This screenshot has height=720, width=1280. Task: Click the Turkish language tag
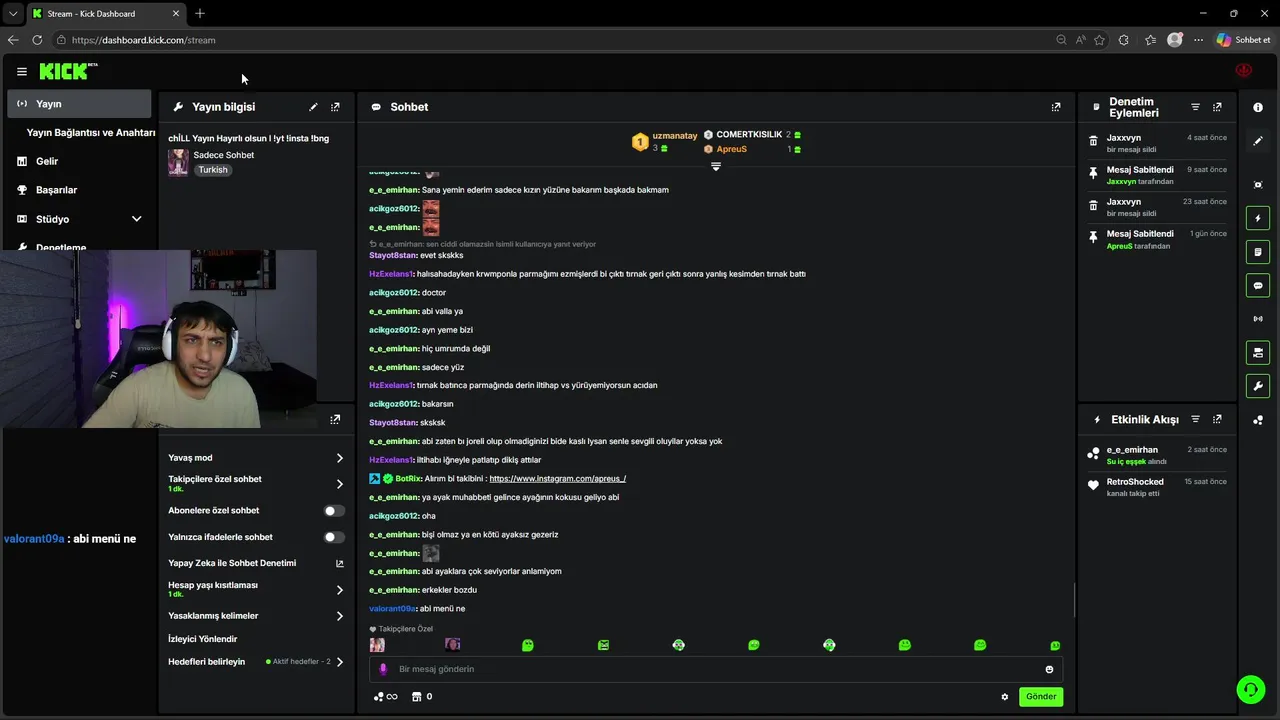[213, 170]
